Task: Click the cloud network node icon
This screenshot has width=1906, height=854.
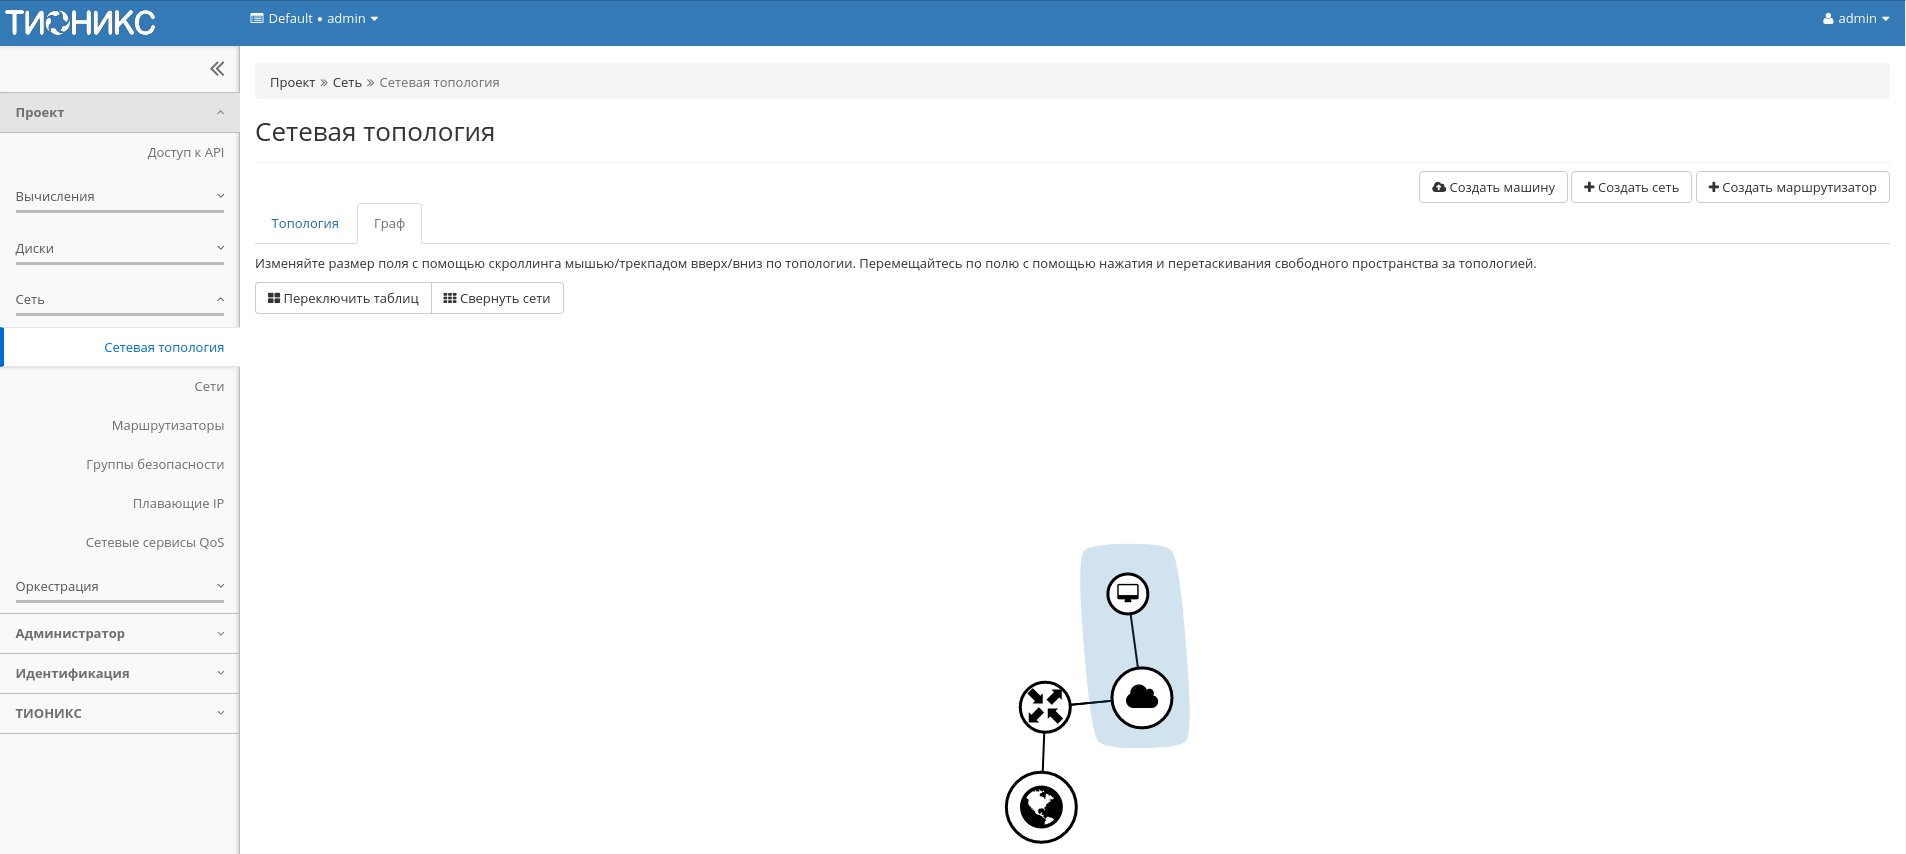Action: pyautogui.click(x=1141, y=698)
